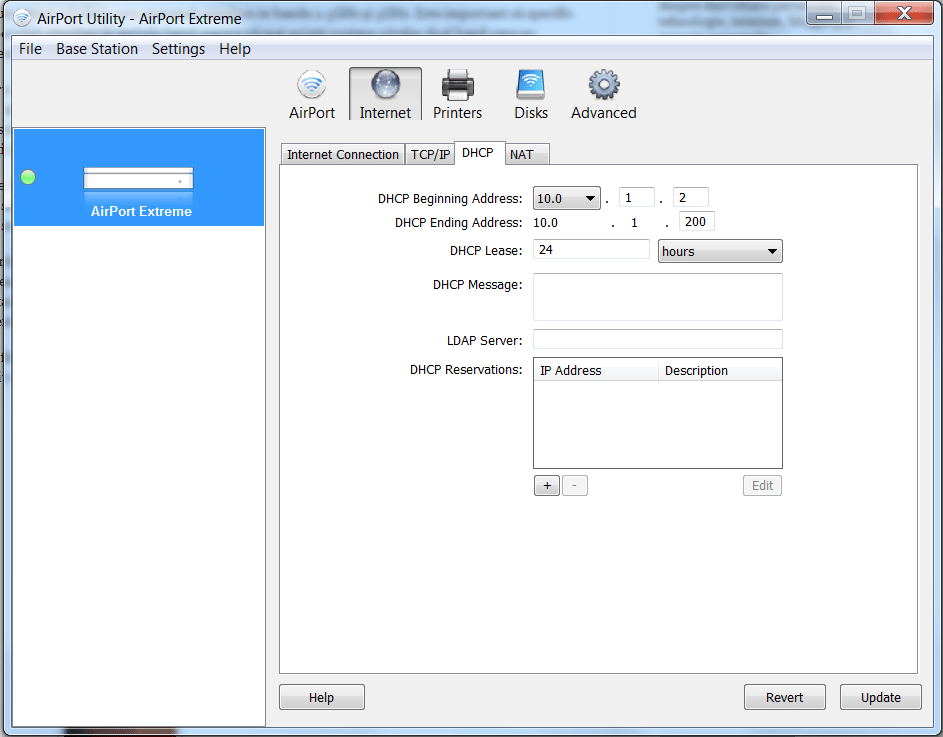Open the lease time unit hours dropdown
The height and width of the screenshot is (737, 943).
(720, 251)
